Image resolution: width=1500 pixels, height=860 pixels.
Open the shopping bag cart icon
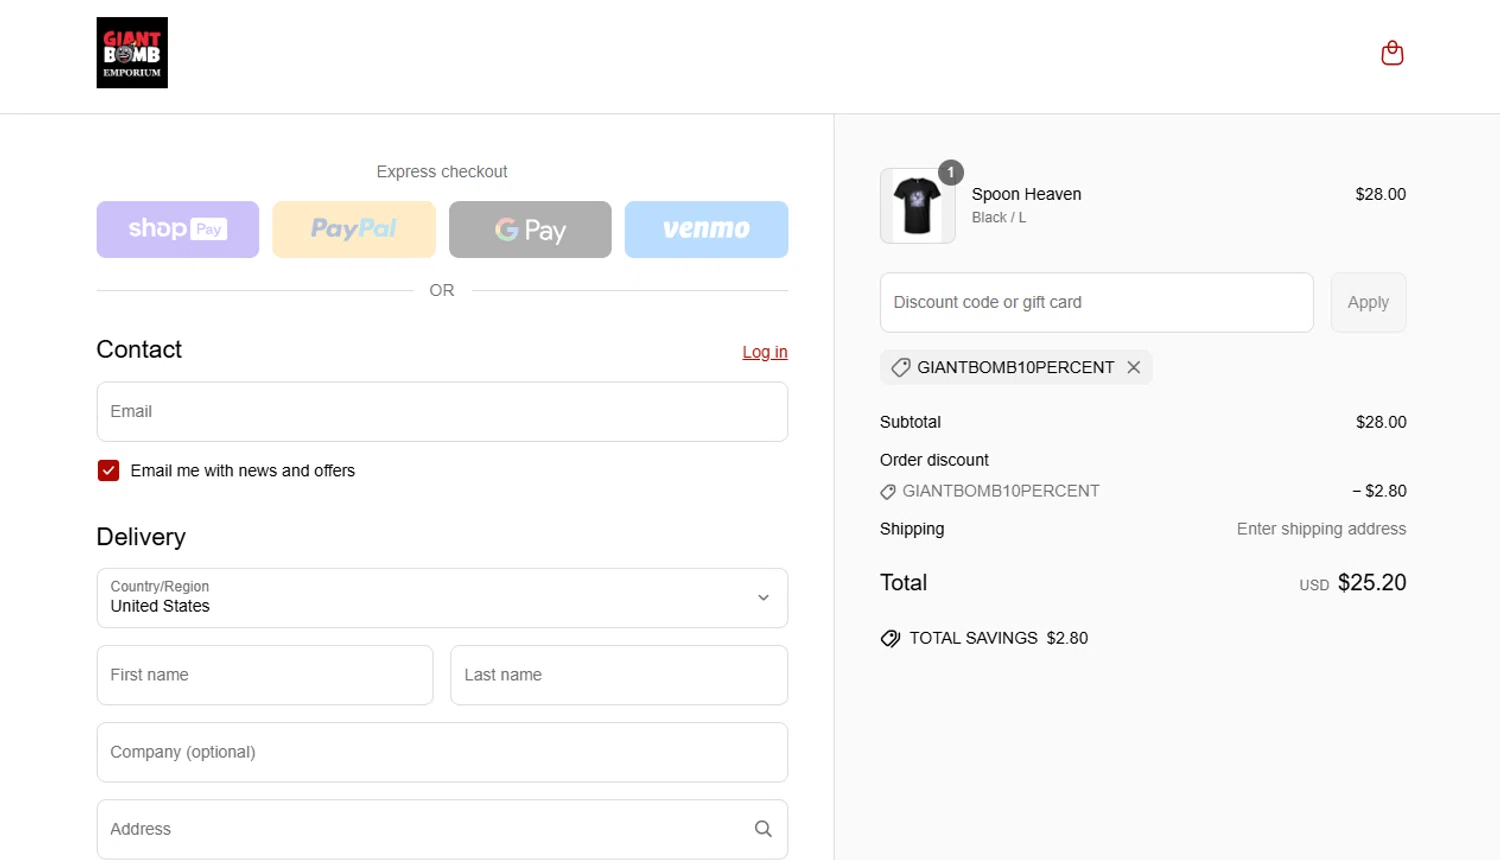pos(1392,53)
